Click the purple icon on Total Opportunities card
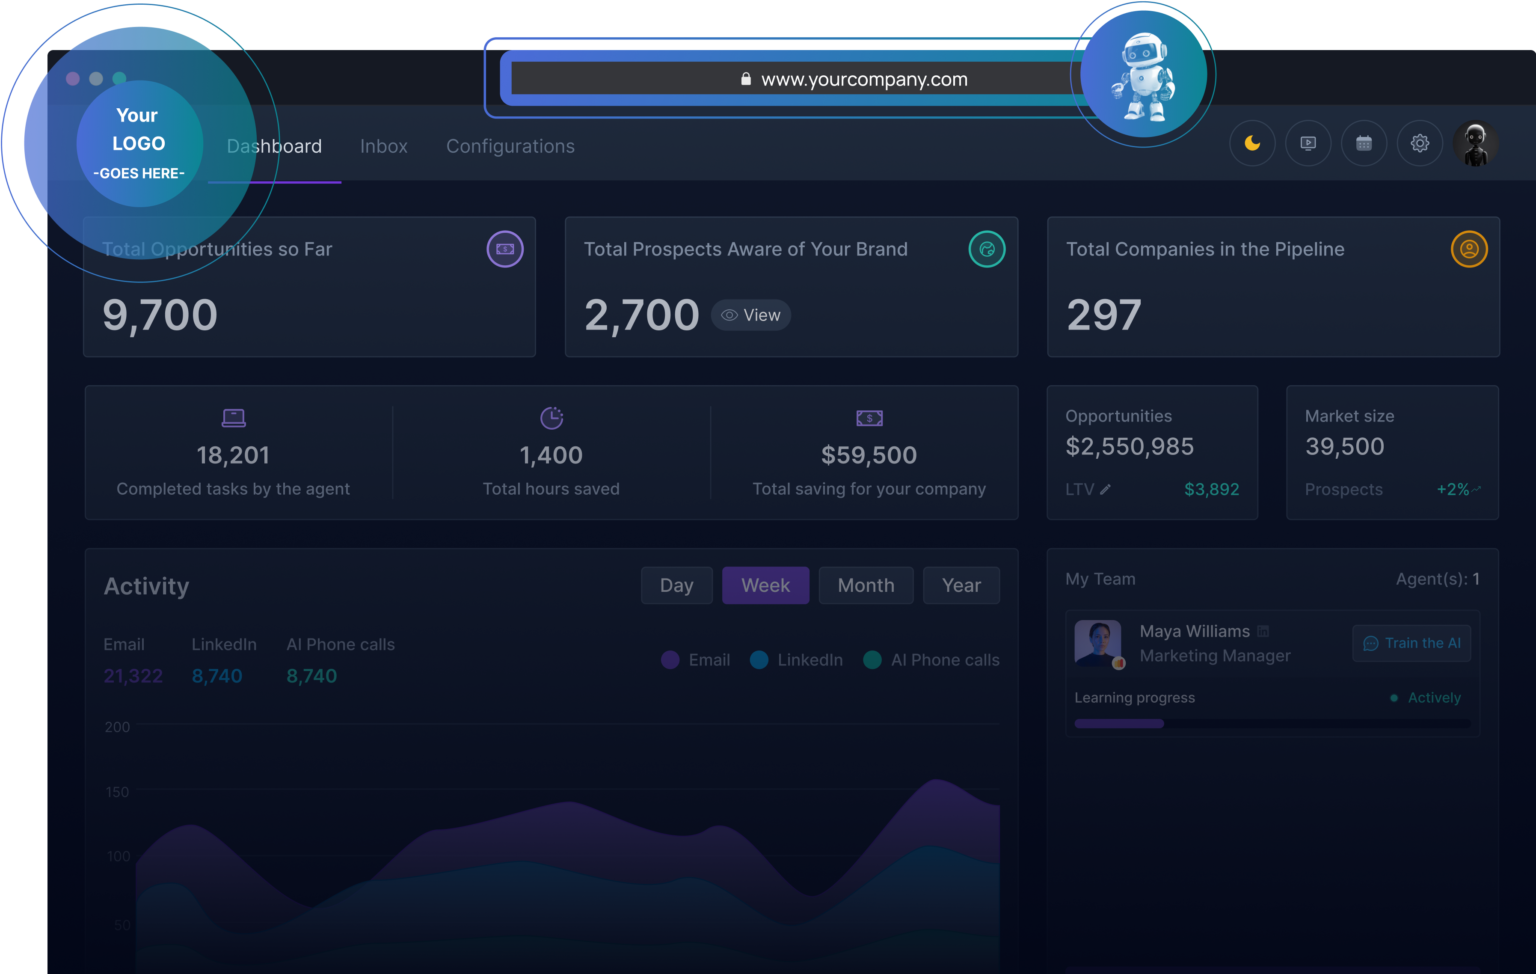Screen dimensions: 1536x974 [x=505, y=248]
